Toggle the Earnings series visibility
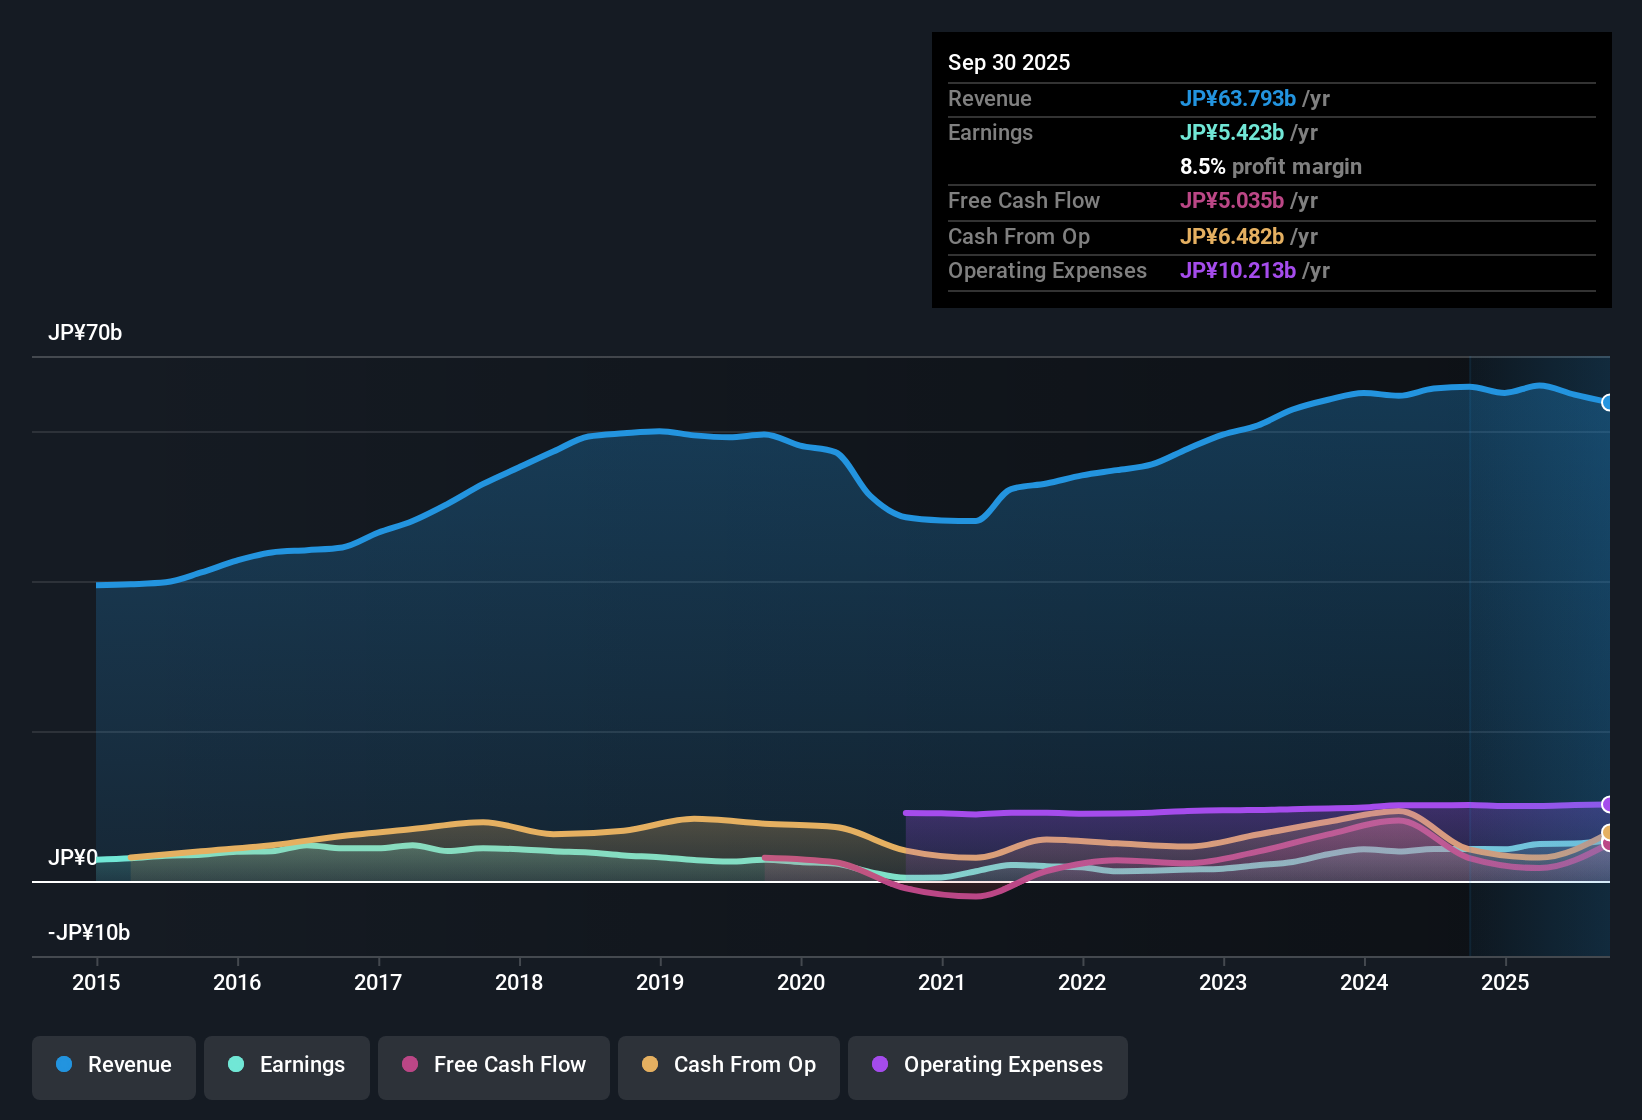The image size is (1642, 1120). [x=286, y=1065]
